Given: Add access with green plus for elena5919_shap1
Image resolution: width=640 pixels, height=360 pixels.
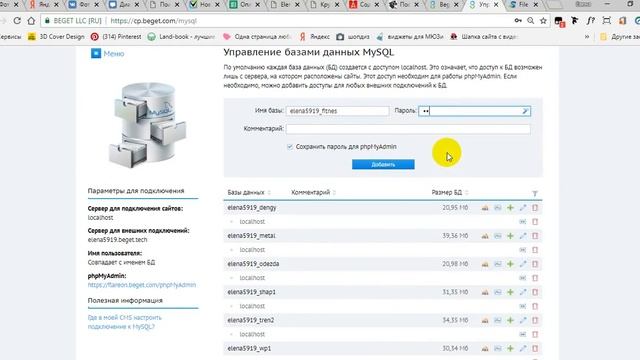Looking at the screenshot, I should [510, 292].
